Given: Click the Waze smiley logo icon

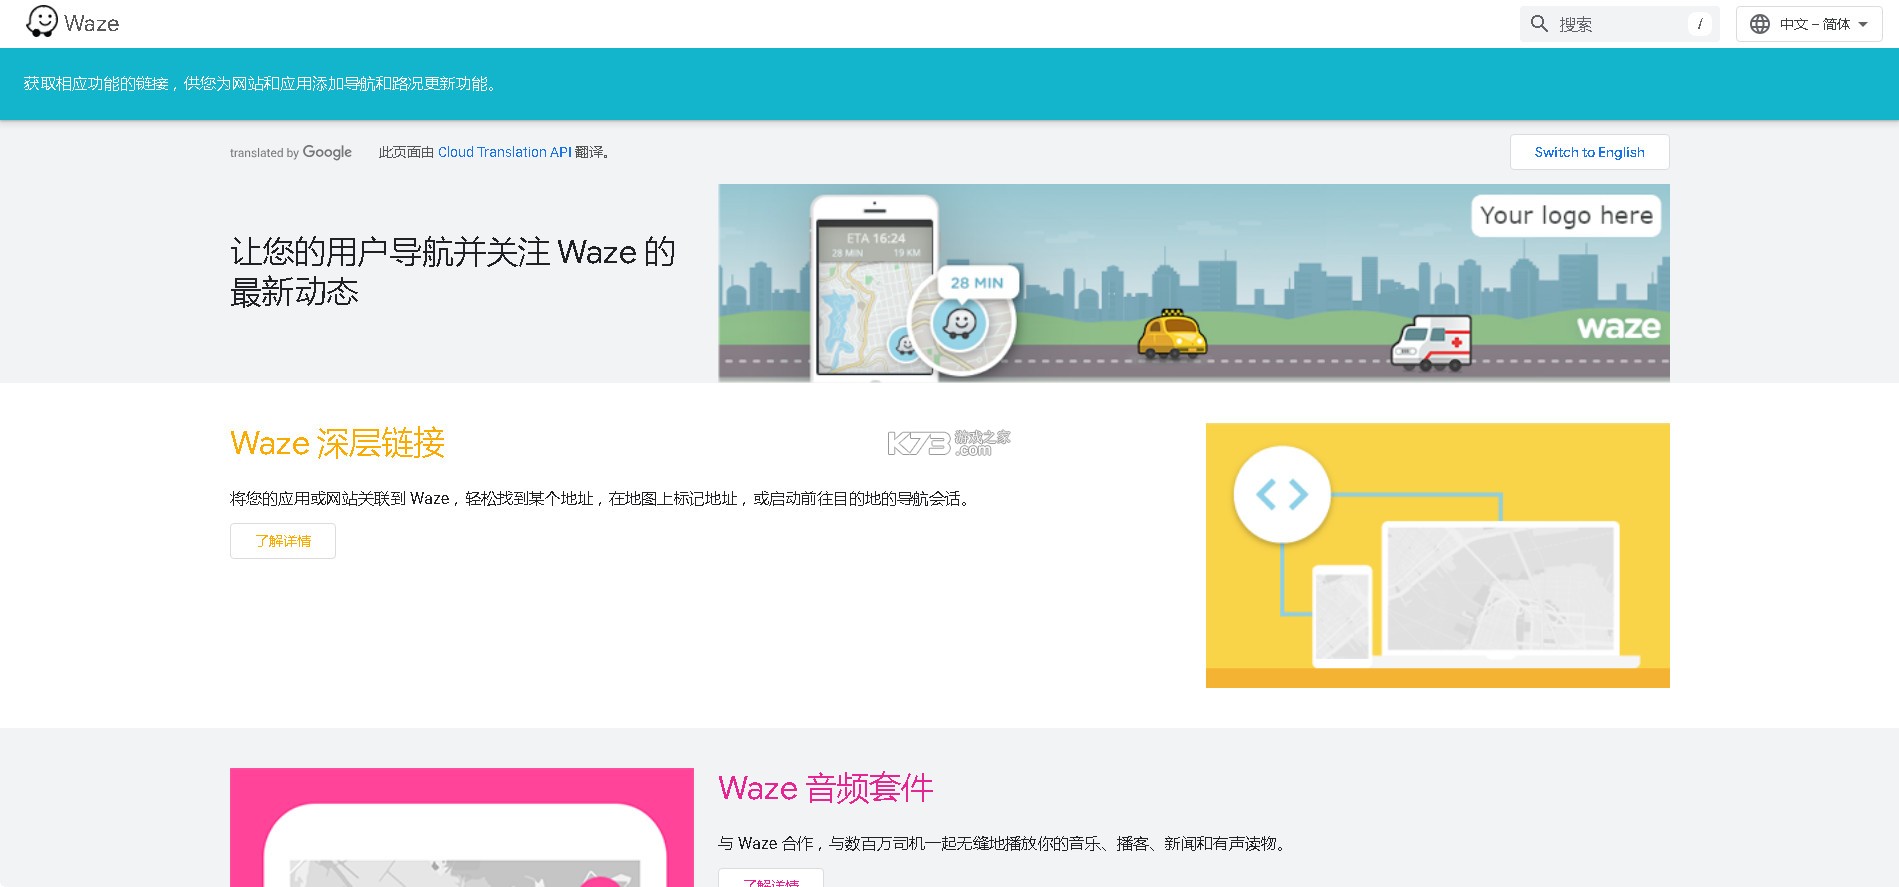Looking at the screenshot, I should pyautogui.click(x=41, y=21).
